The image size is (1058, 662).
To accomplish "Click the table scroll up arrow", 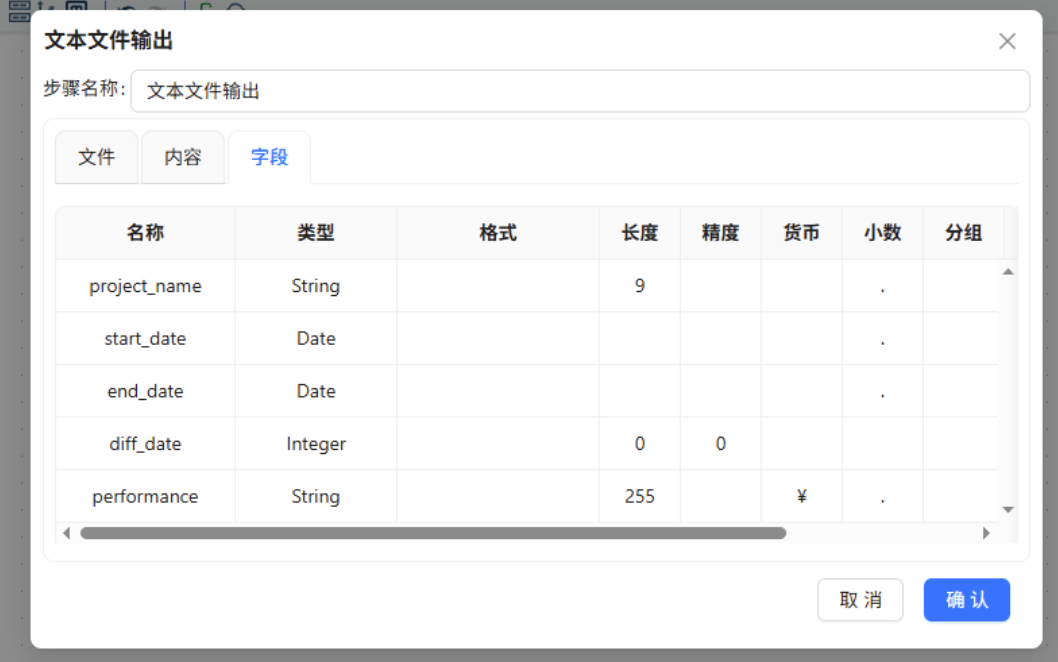I will coord(1008,272).
